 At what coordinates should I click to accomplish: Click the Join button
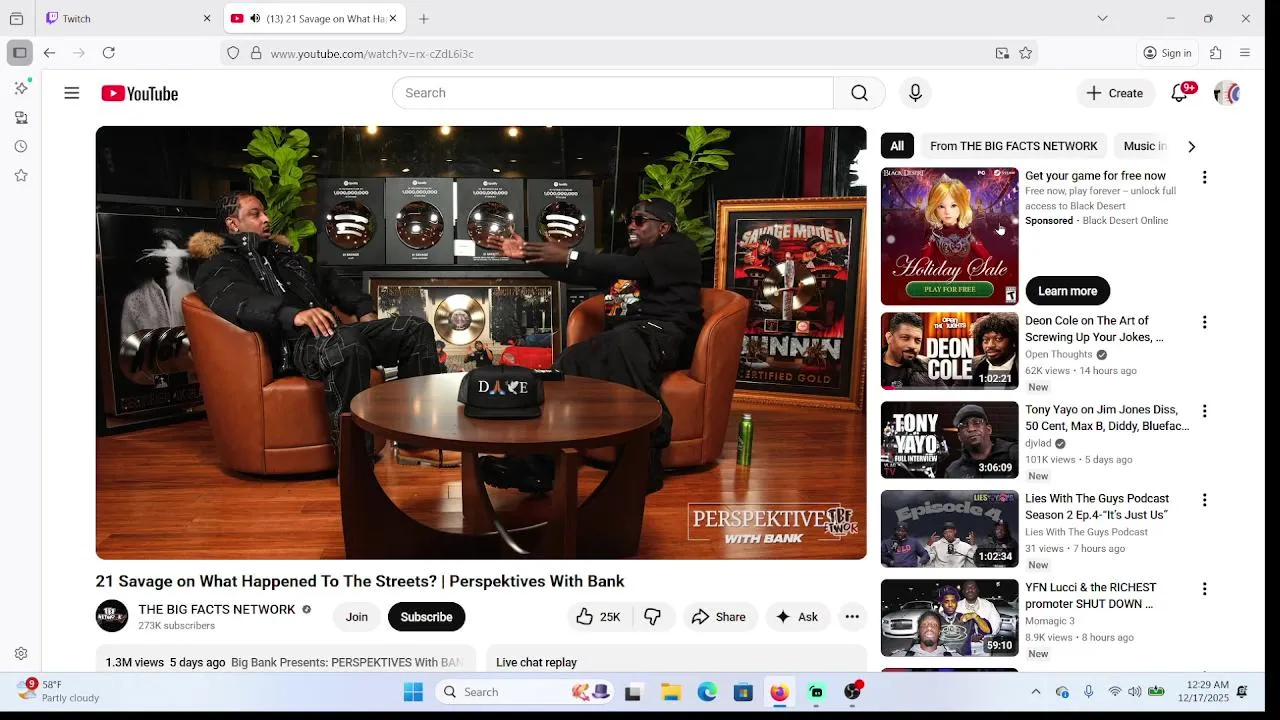[357, 617]
